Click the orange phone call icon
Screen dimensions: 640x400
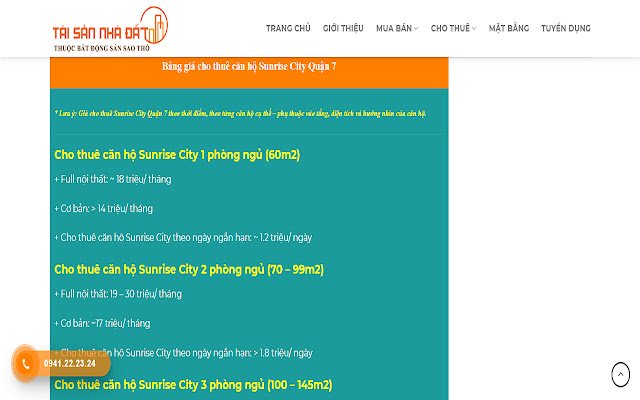[25, 364]
